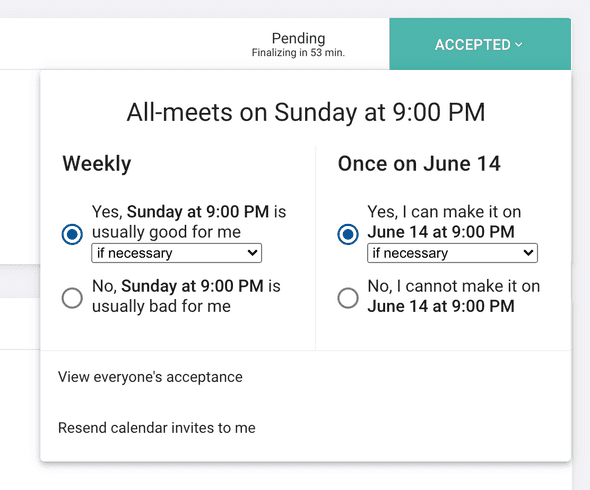Click the arrow icon on June 14's select box
The image size is (590, 490).
pyautogui.click(x=528, y=253)
